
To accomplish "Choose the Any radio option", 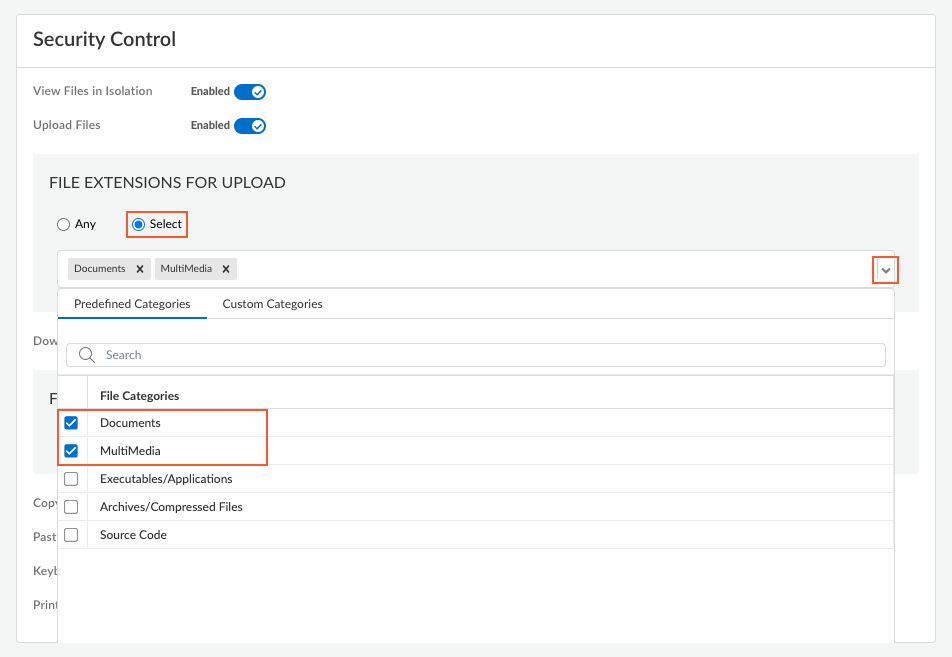I will pos(64,225).
